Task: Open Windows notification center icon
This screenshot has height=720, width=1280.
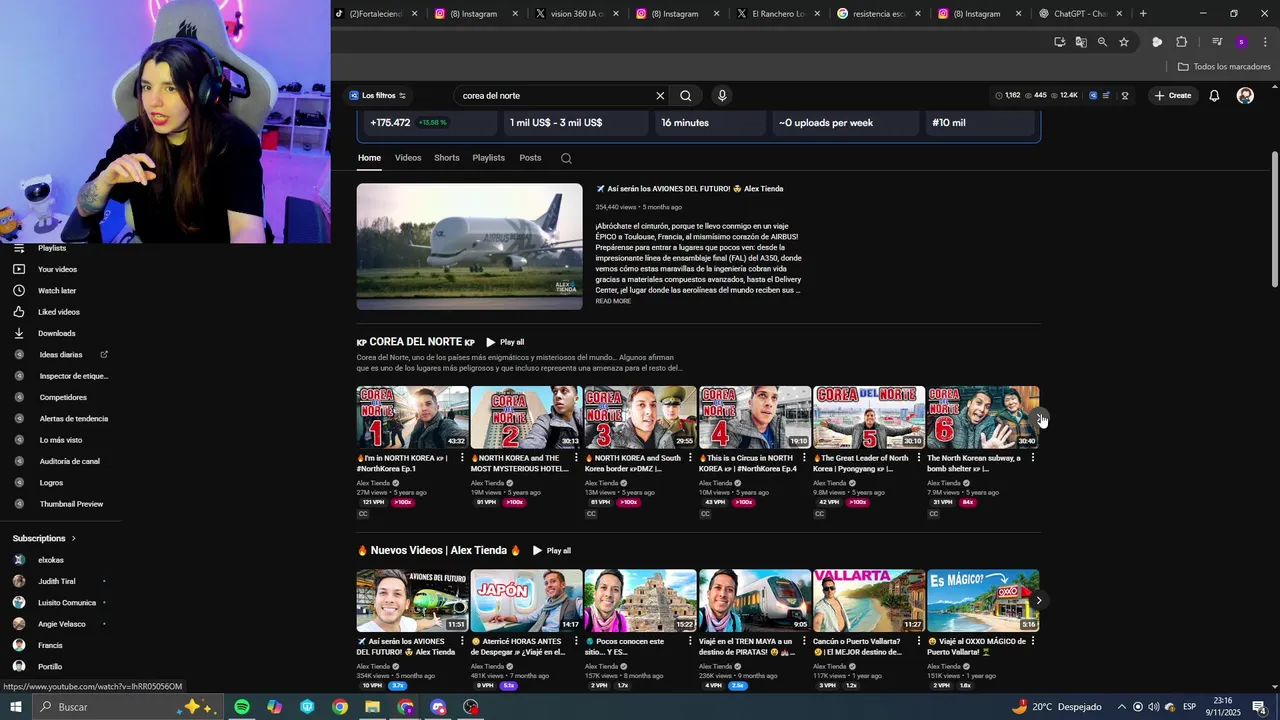Action: (1259, 707)
